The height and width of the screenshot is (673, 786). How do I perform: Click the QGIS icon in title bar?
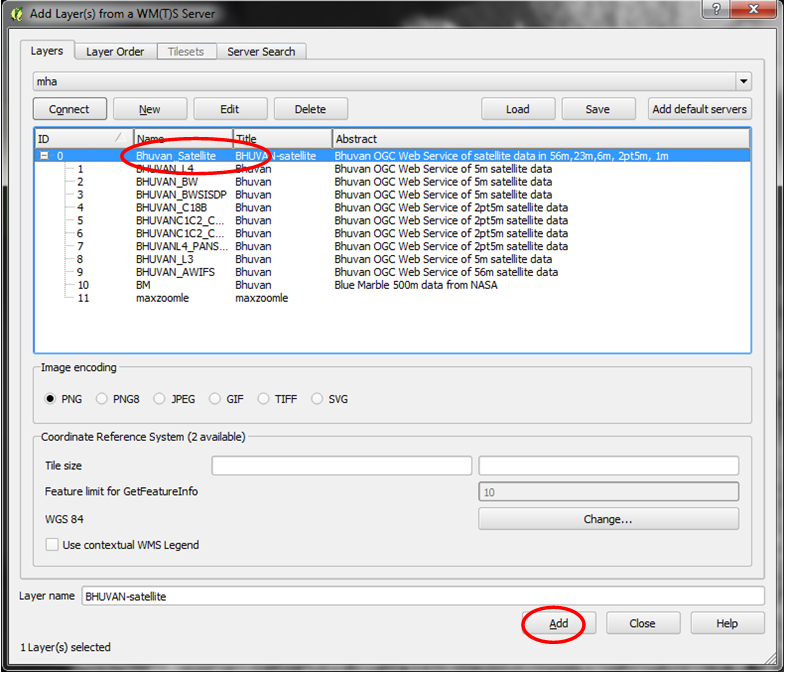tap(17, 14)
